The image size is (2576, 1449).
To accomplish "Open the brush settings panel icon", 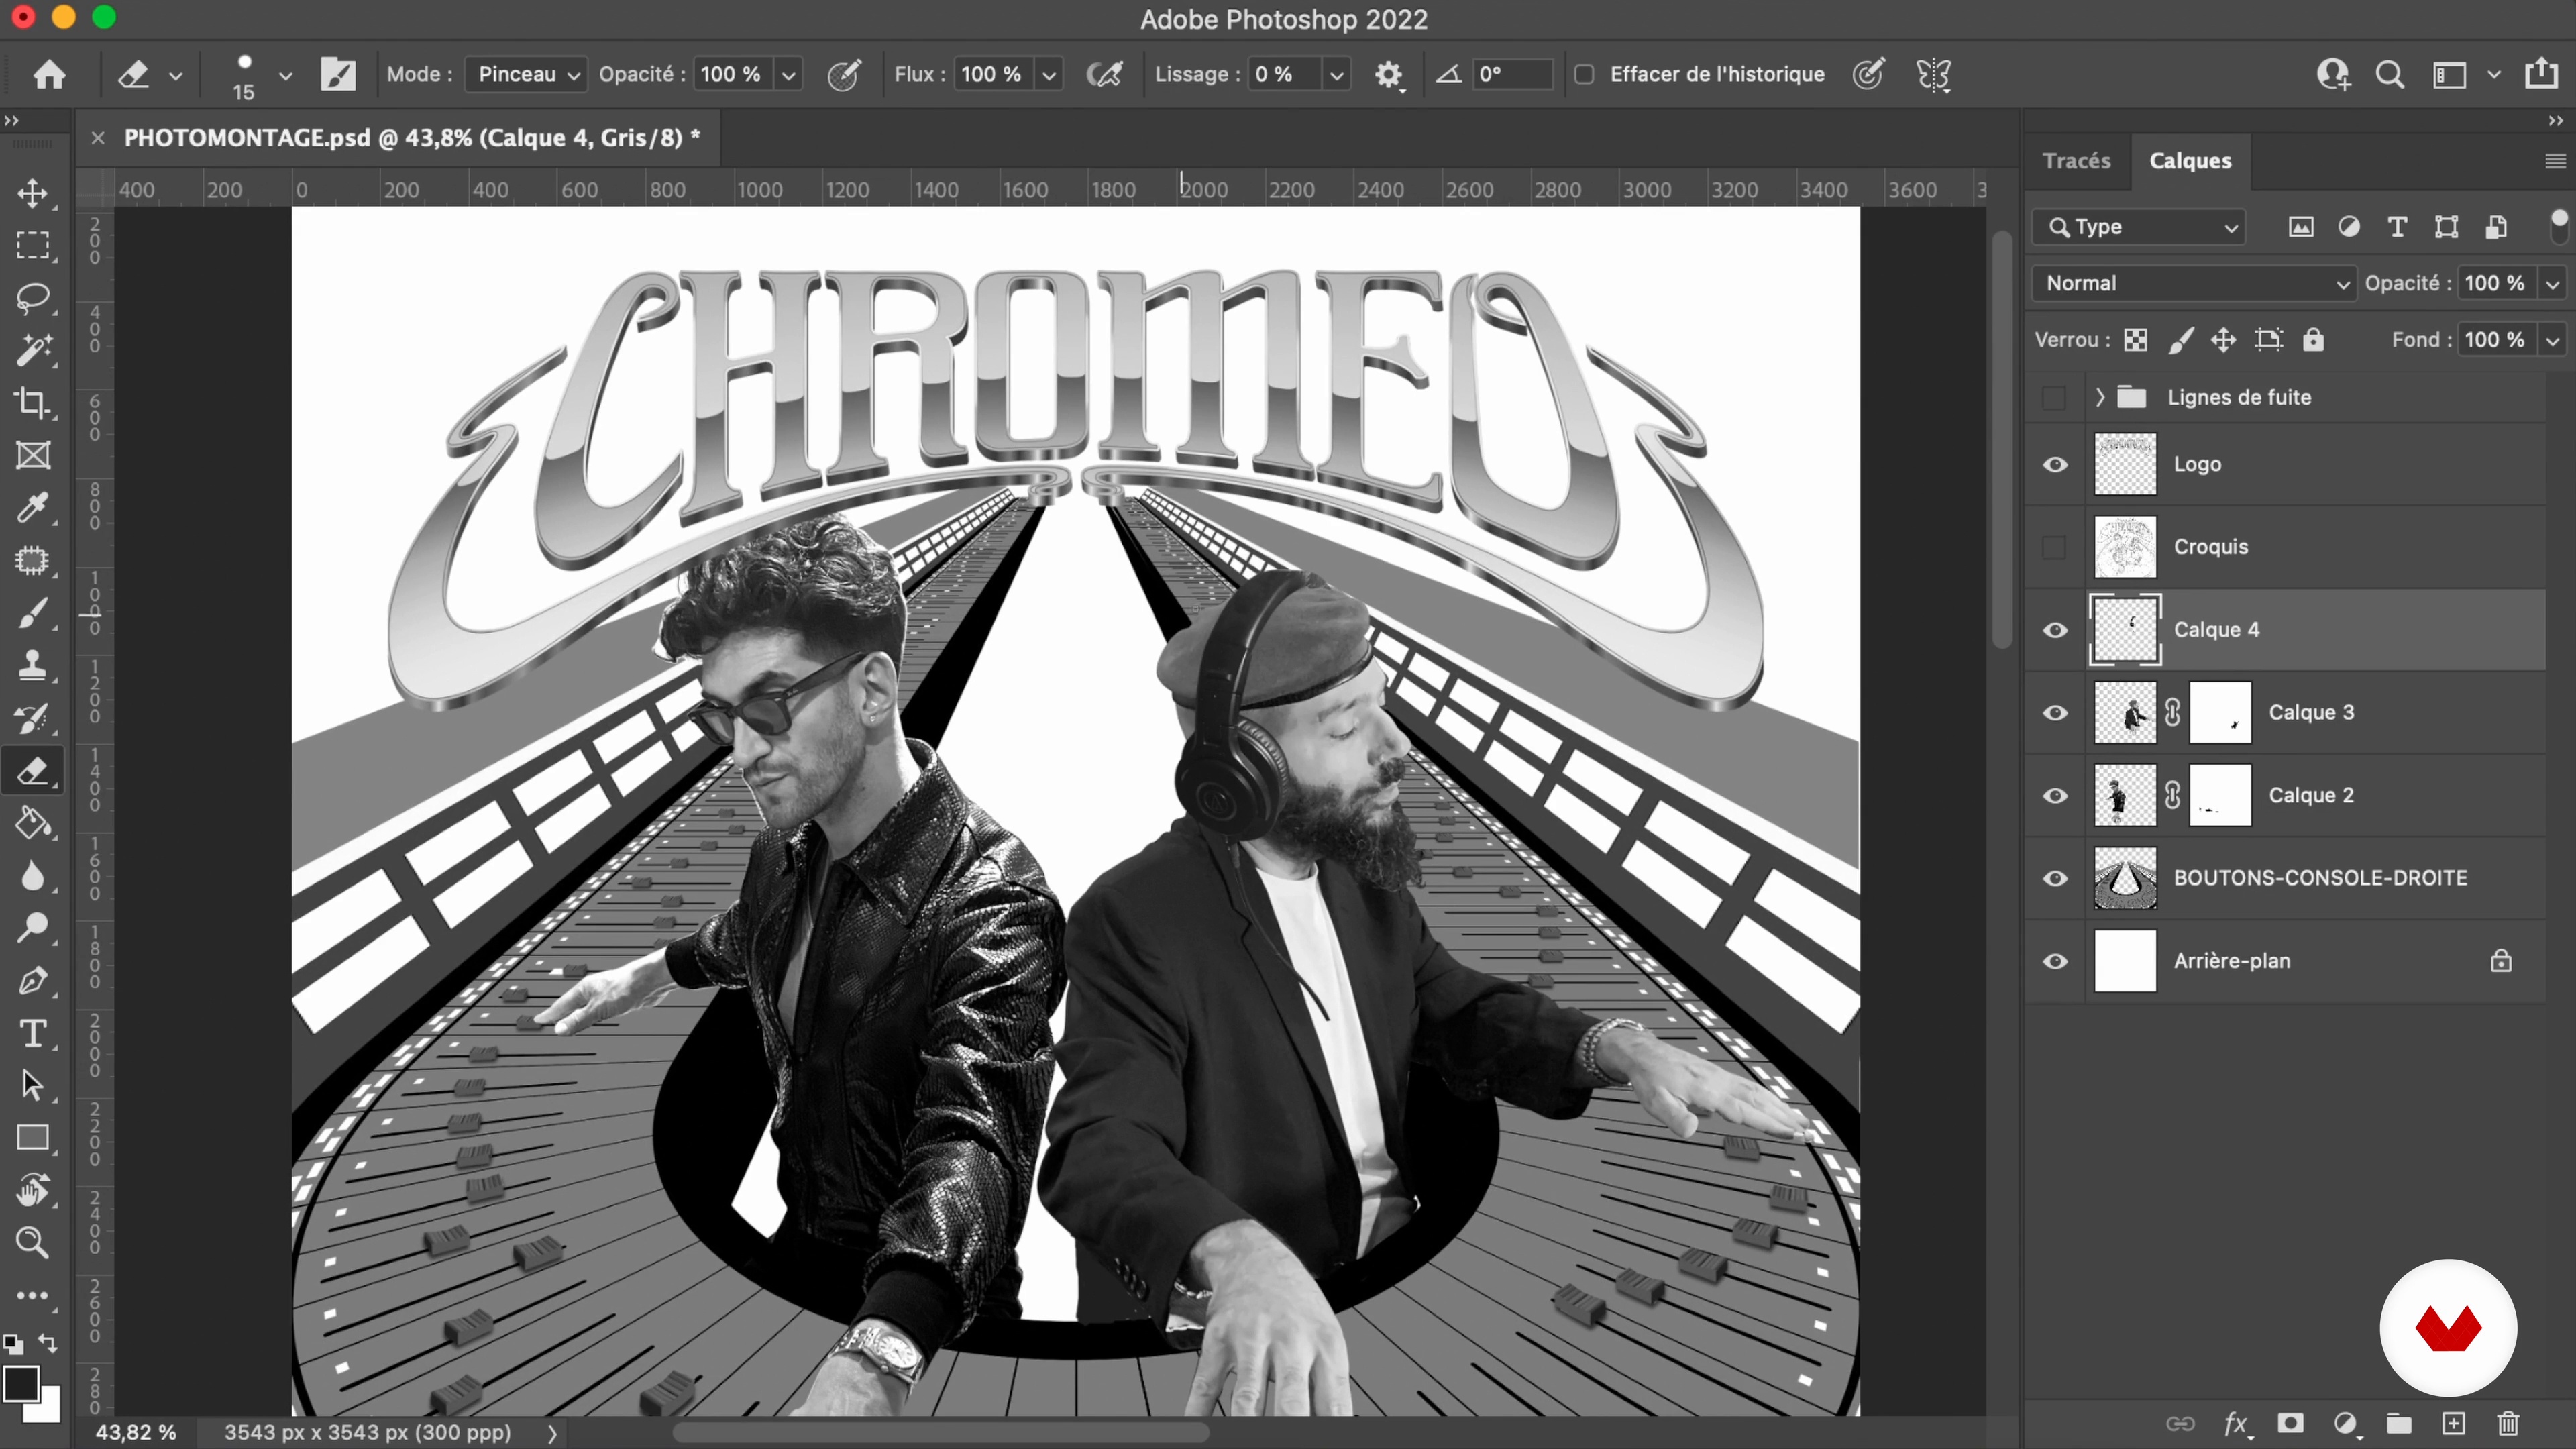I will [x=338, y=74].
